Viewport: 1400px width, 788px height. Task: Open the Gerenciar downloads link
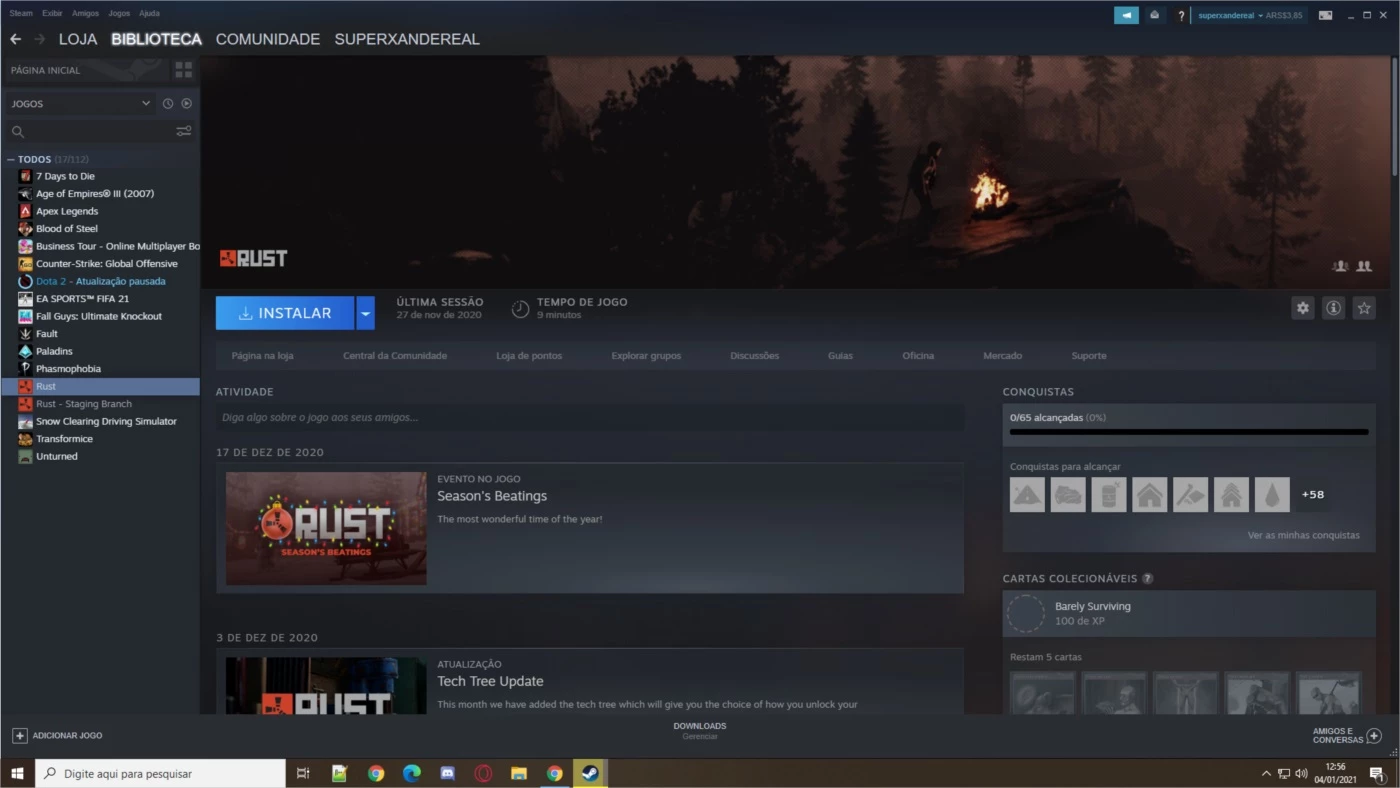(x=700, y=737)
